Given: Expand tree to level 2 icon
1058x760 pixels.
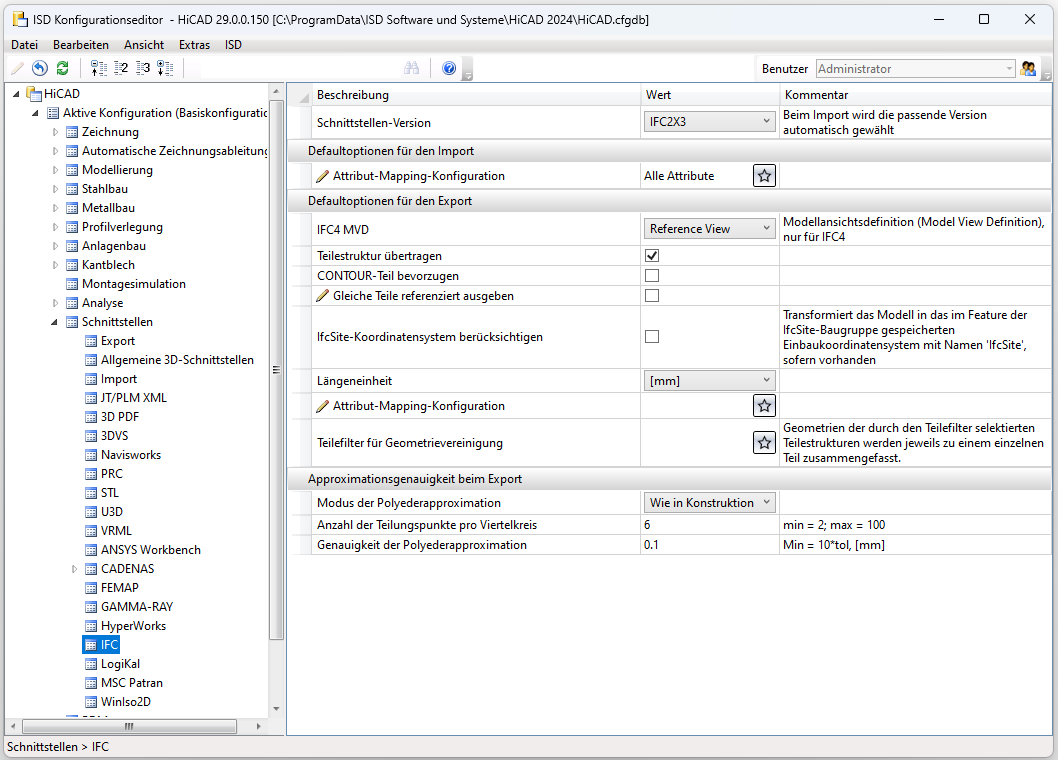Looking at the screenshot, I should [x=121, y=68].
